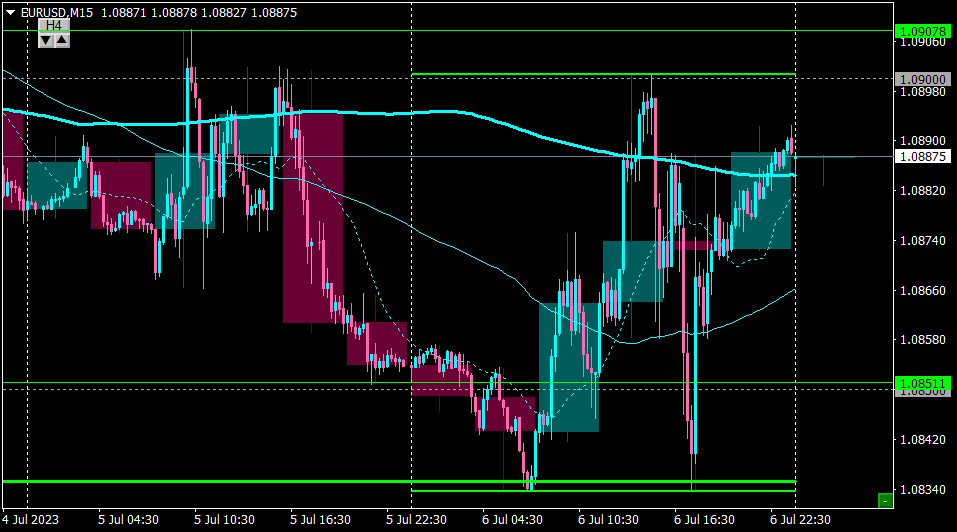This screenshot has width=957, height=532.
Task: Click the 1.08660 price scale value
Action: click(x=923, y=290)
